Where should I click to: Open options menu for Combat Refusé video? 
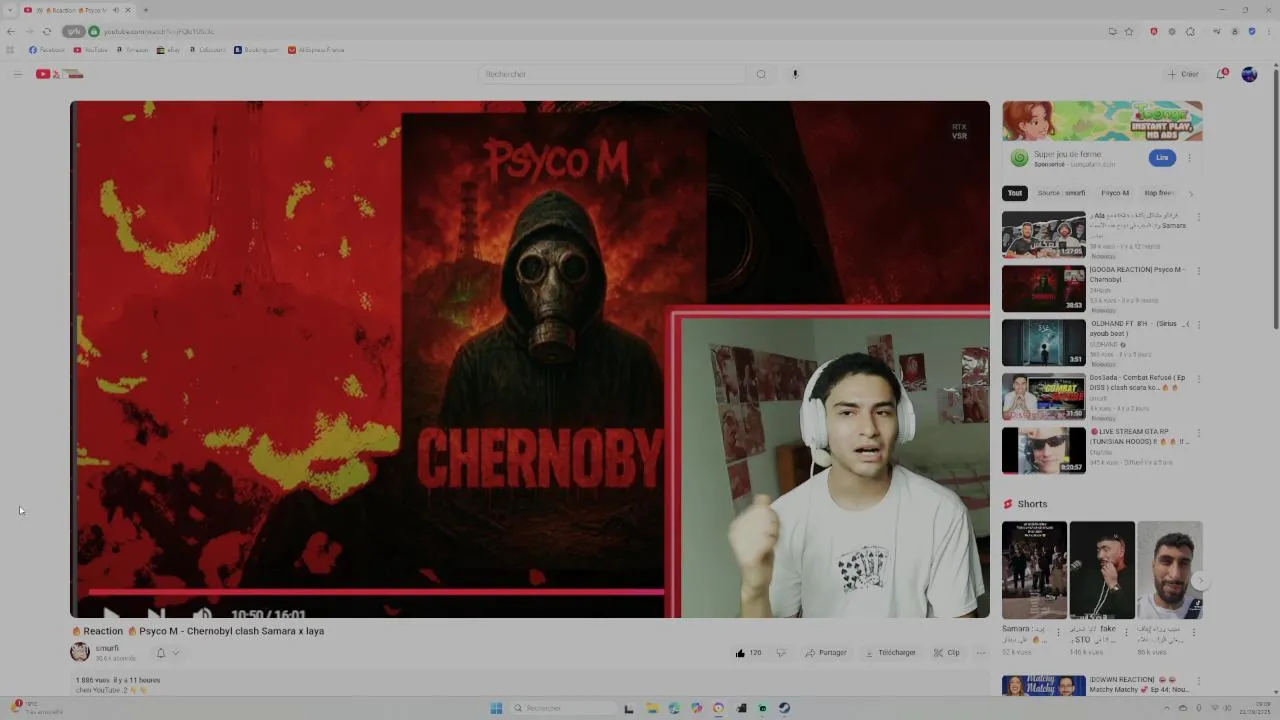pyautogui.click(x=1198, y=379)
